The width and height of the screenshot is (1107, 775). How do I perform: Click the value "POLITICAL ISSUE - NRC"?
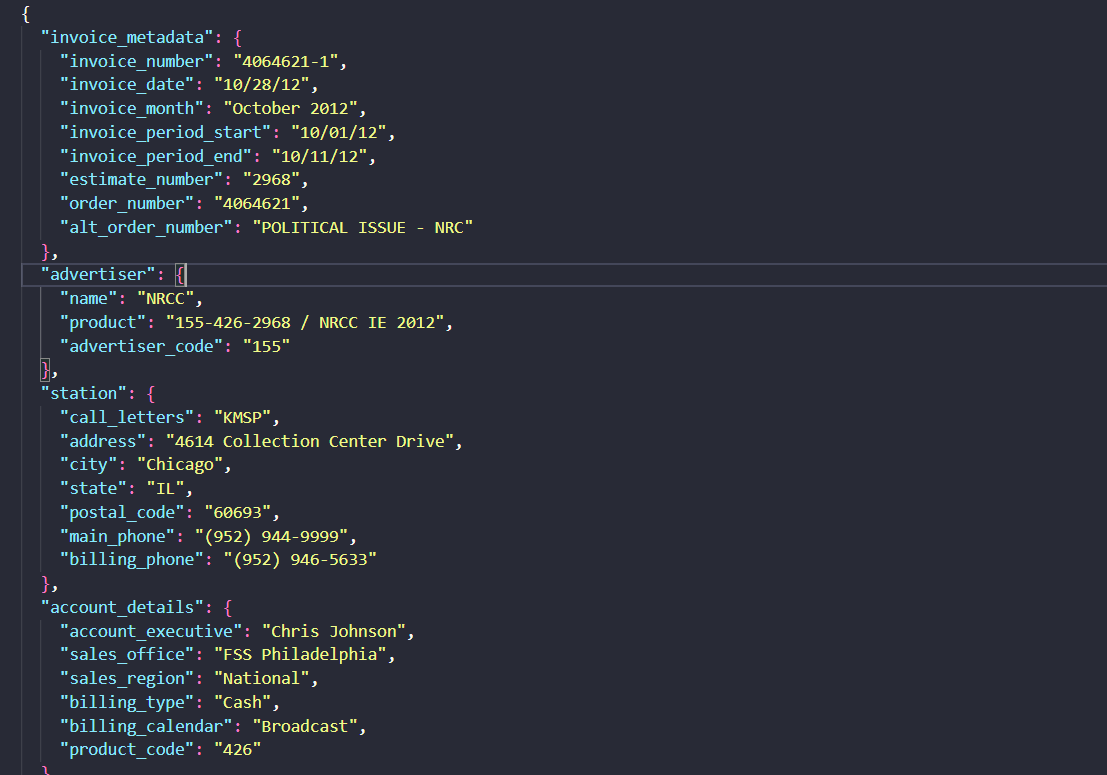click(x=363, y=228)
